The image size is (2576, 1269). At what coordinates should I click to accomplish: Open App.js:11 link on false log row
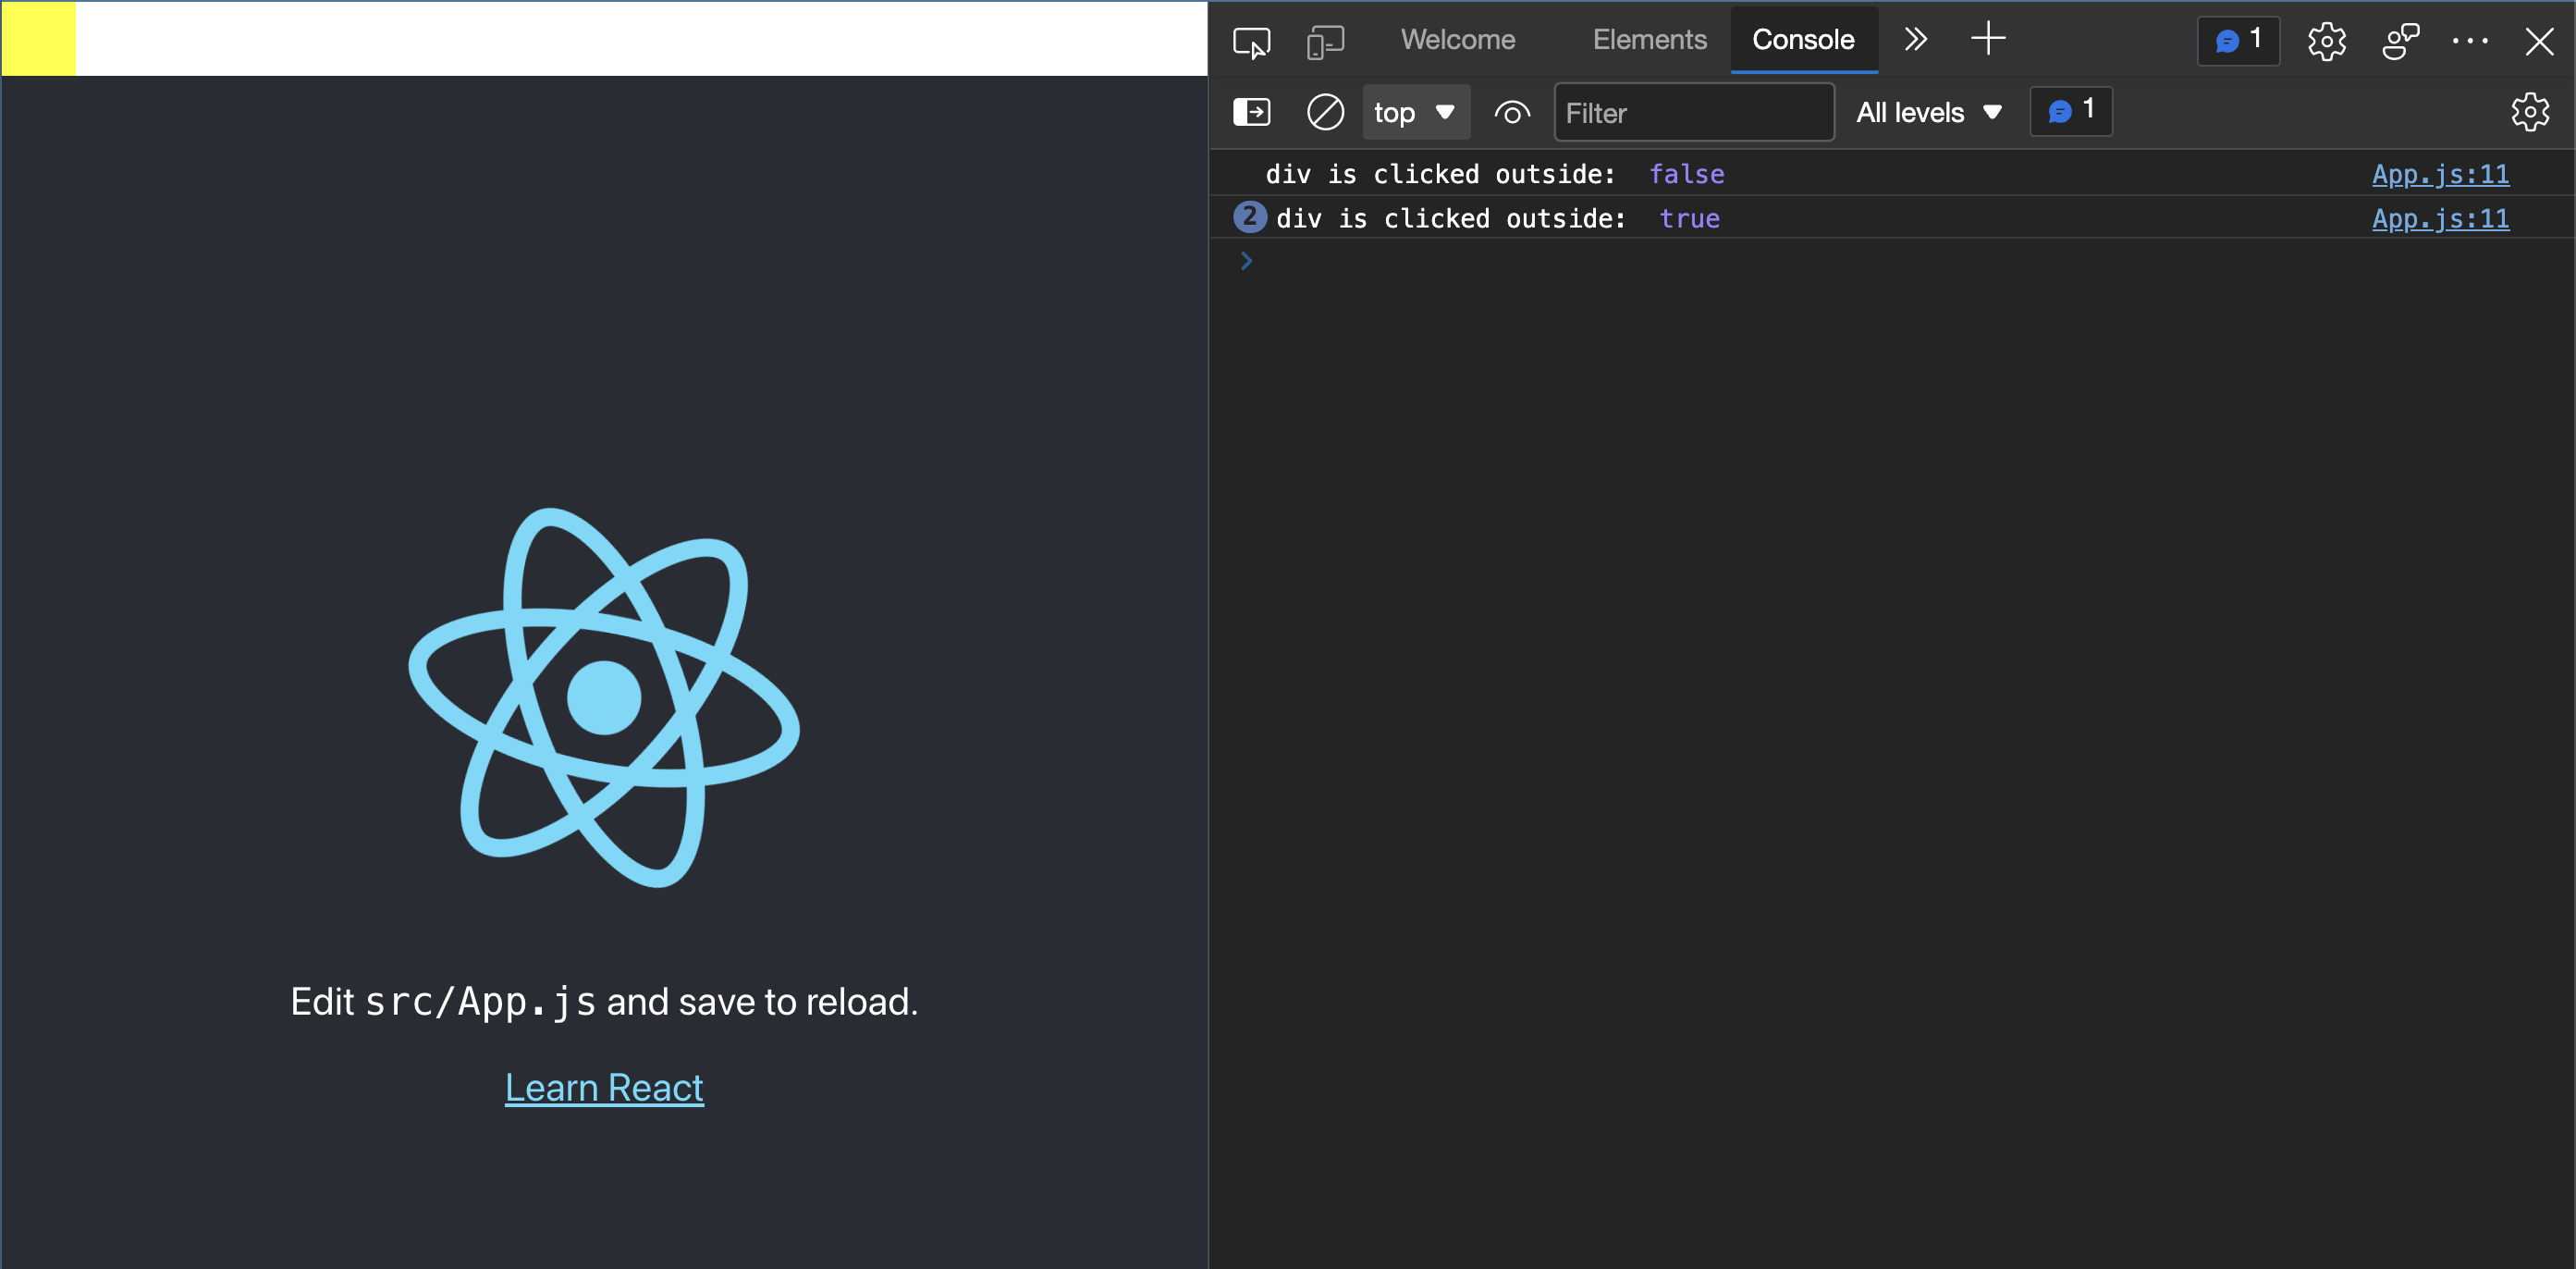[x=2440, y=174]
